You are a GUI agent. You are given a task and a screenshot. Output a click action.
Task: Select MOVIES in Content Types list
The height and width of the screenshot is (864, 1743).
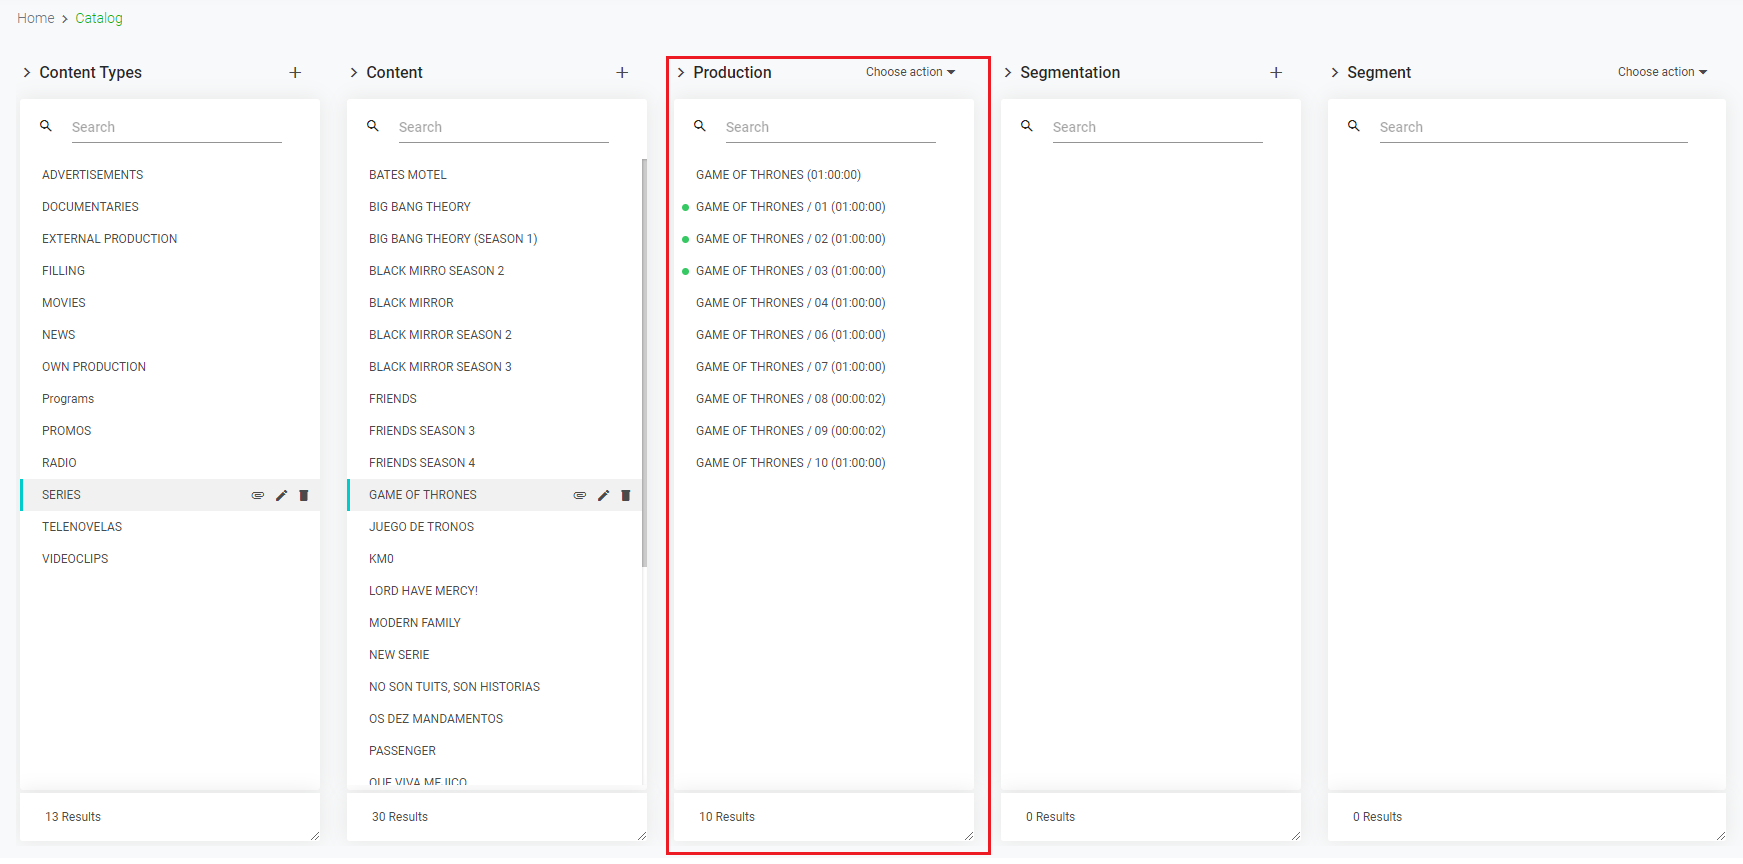point(64,303)
